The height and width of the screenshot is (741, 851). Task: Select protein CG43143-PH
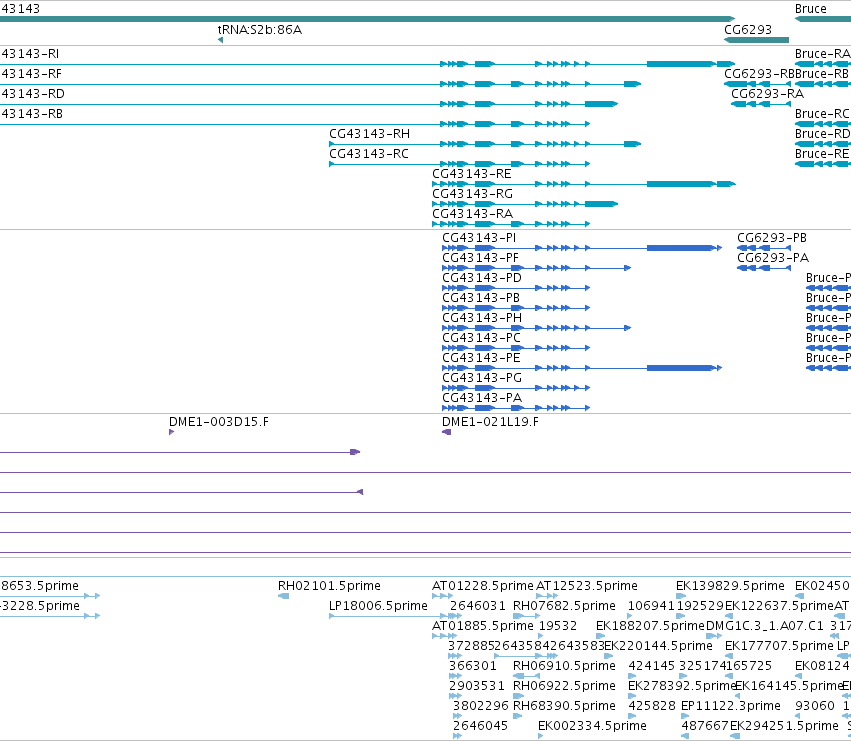482,318
